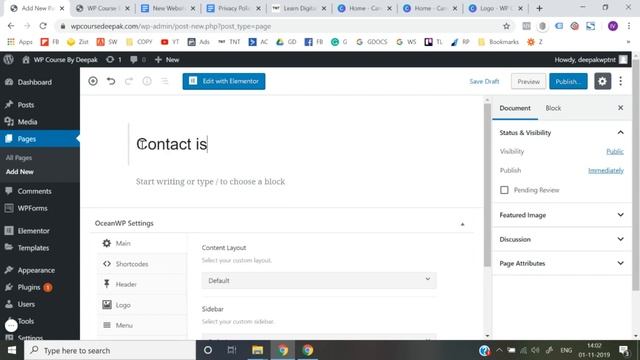Click Save Draft
The height and width of the screenshot is (360, 640).
pyautogui.click(x=484, y=81)
